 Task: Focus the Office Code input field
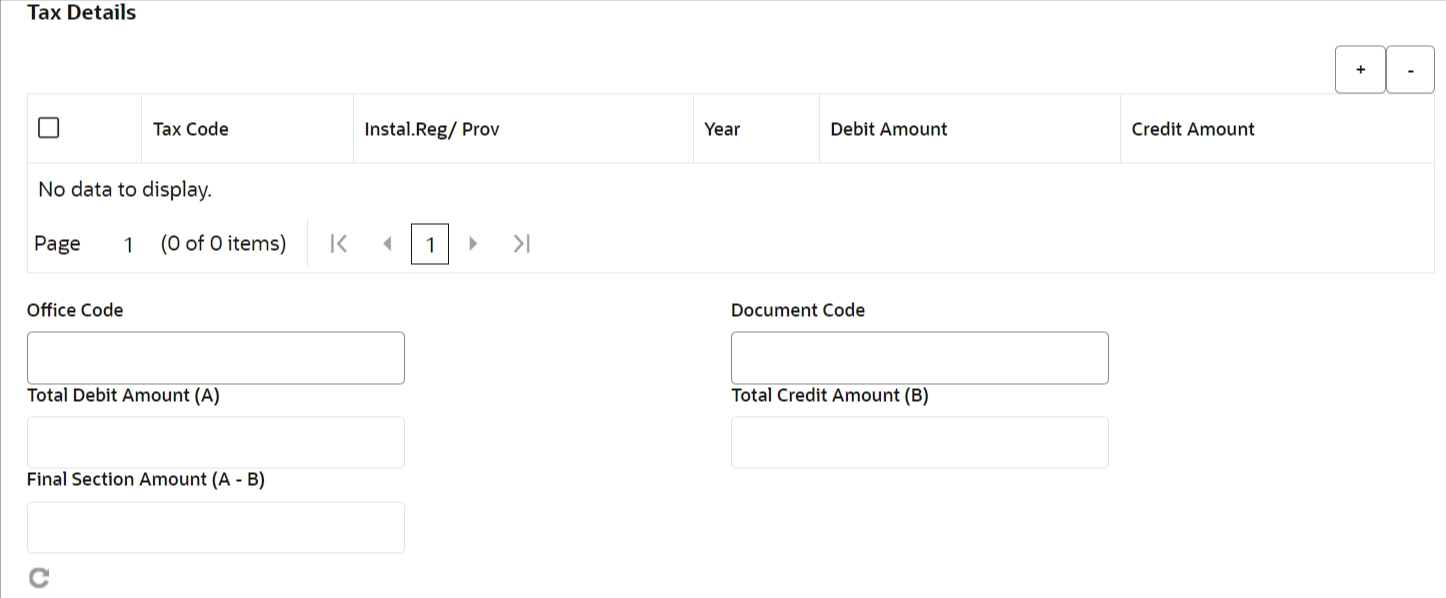(x=216, y=358)
